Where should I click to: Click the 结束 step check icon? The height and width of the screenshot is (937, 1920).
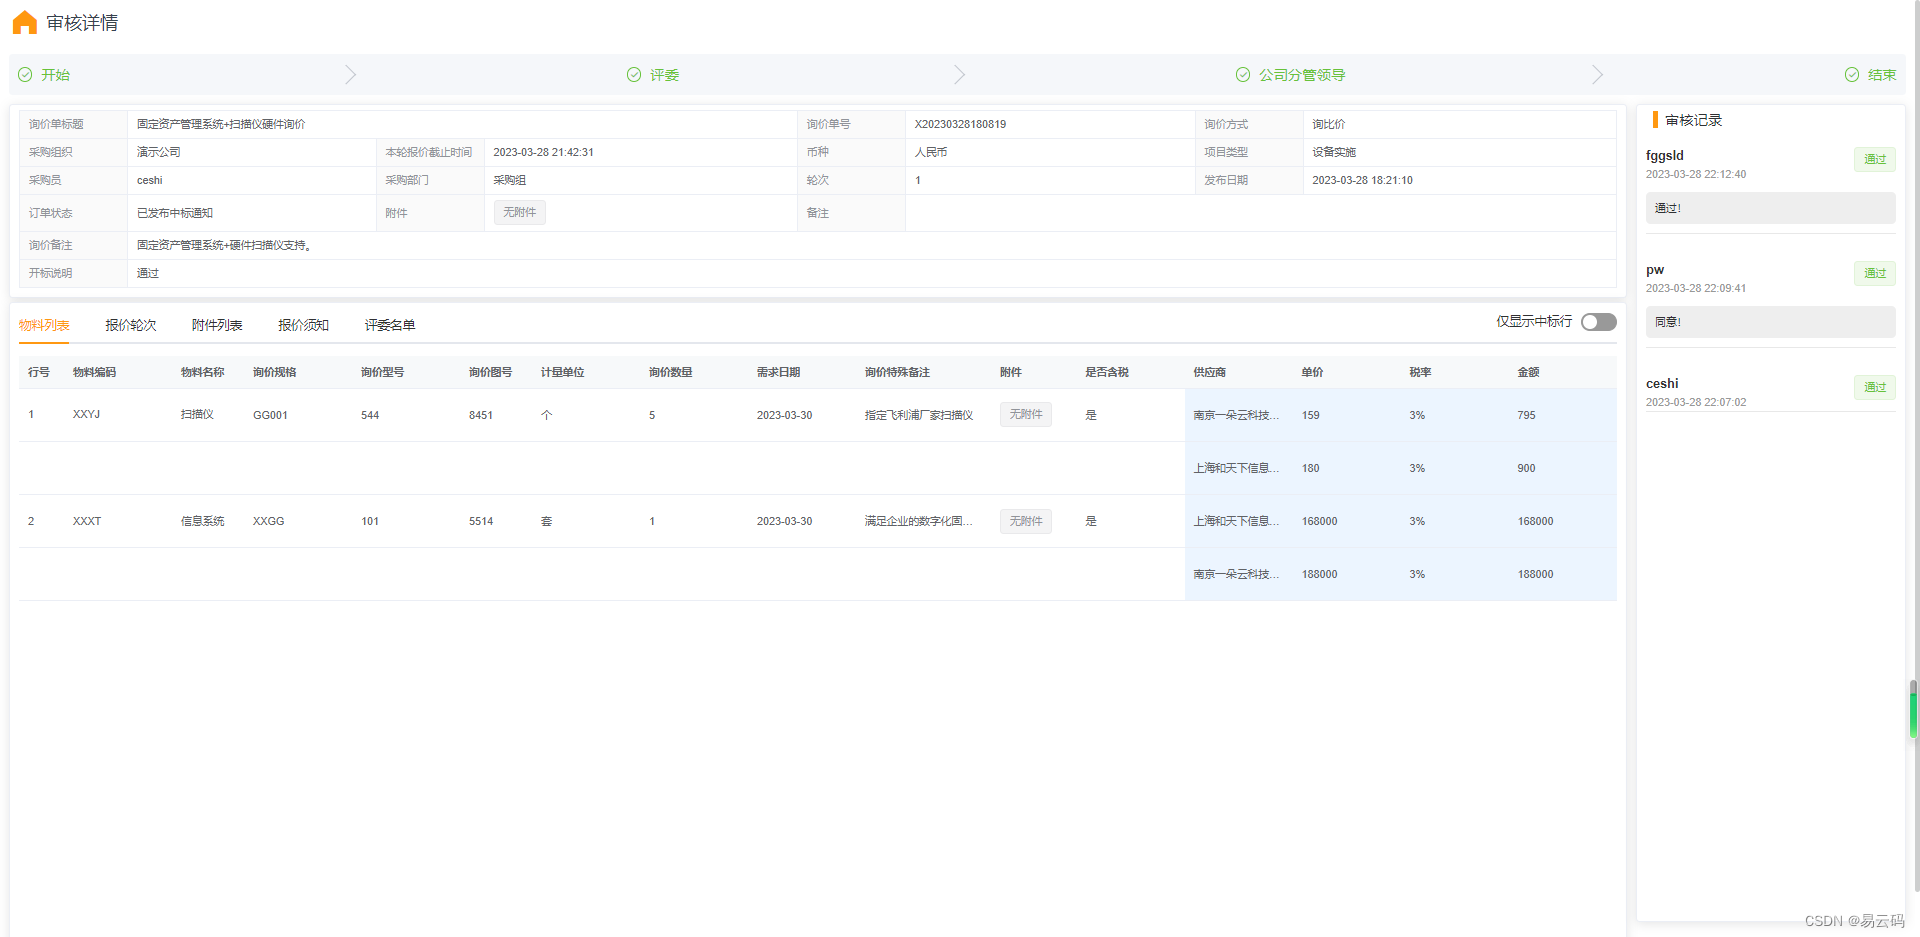pos(1852,75)
